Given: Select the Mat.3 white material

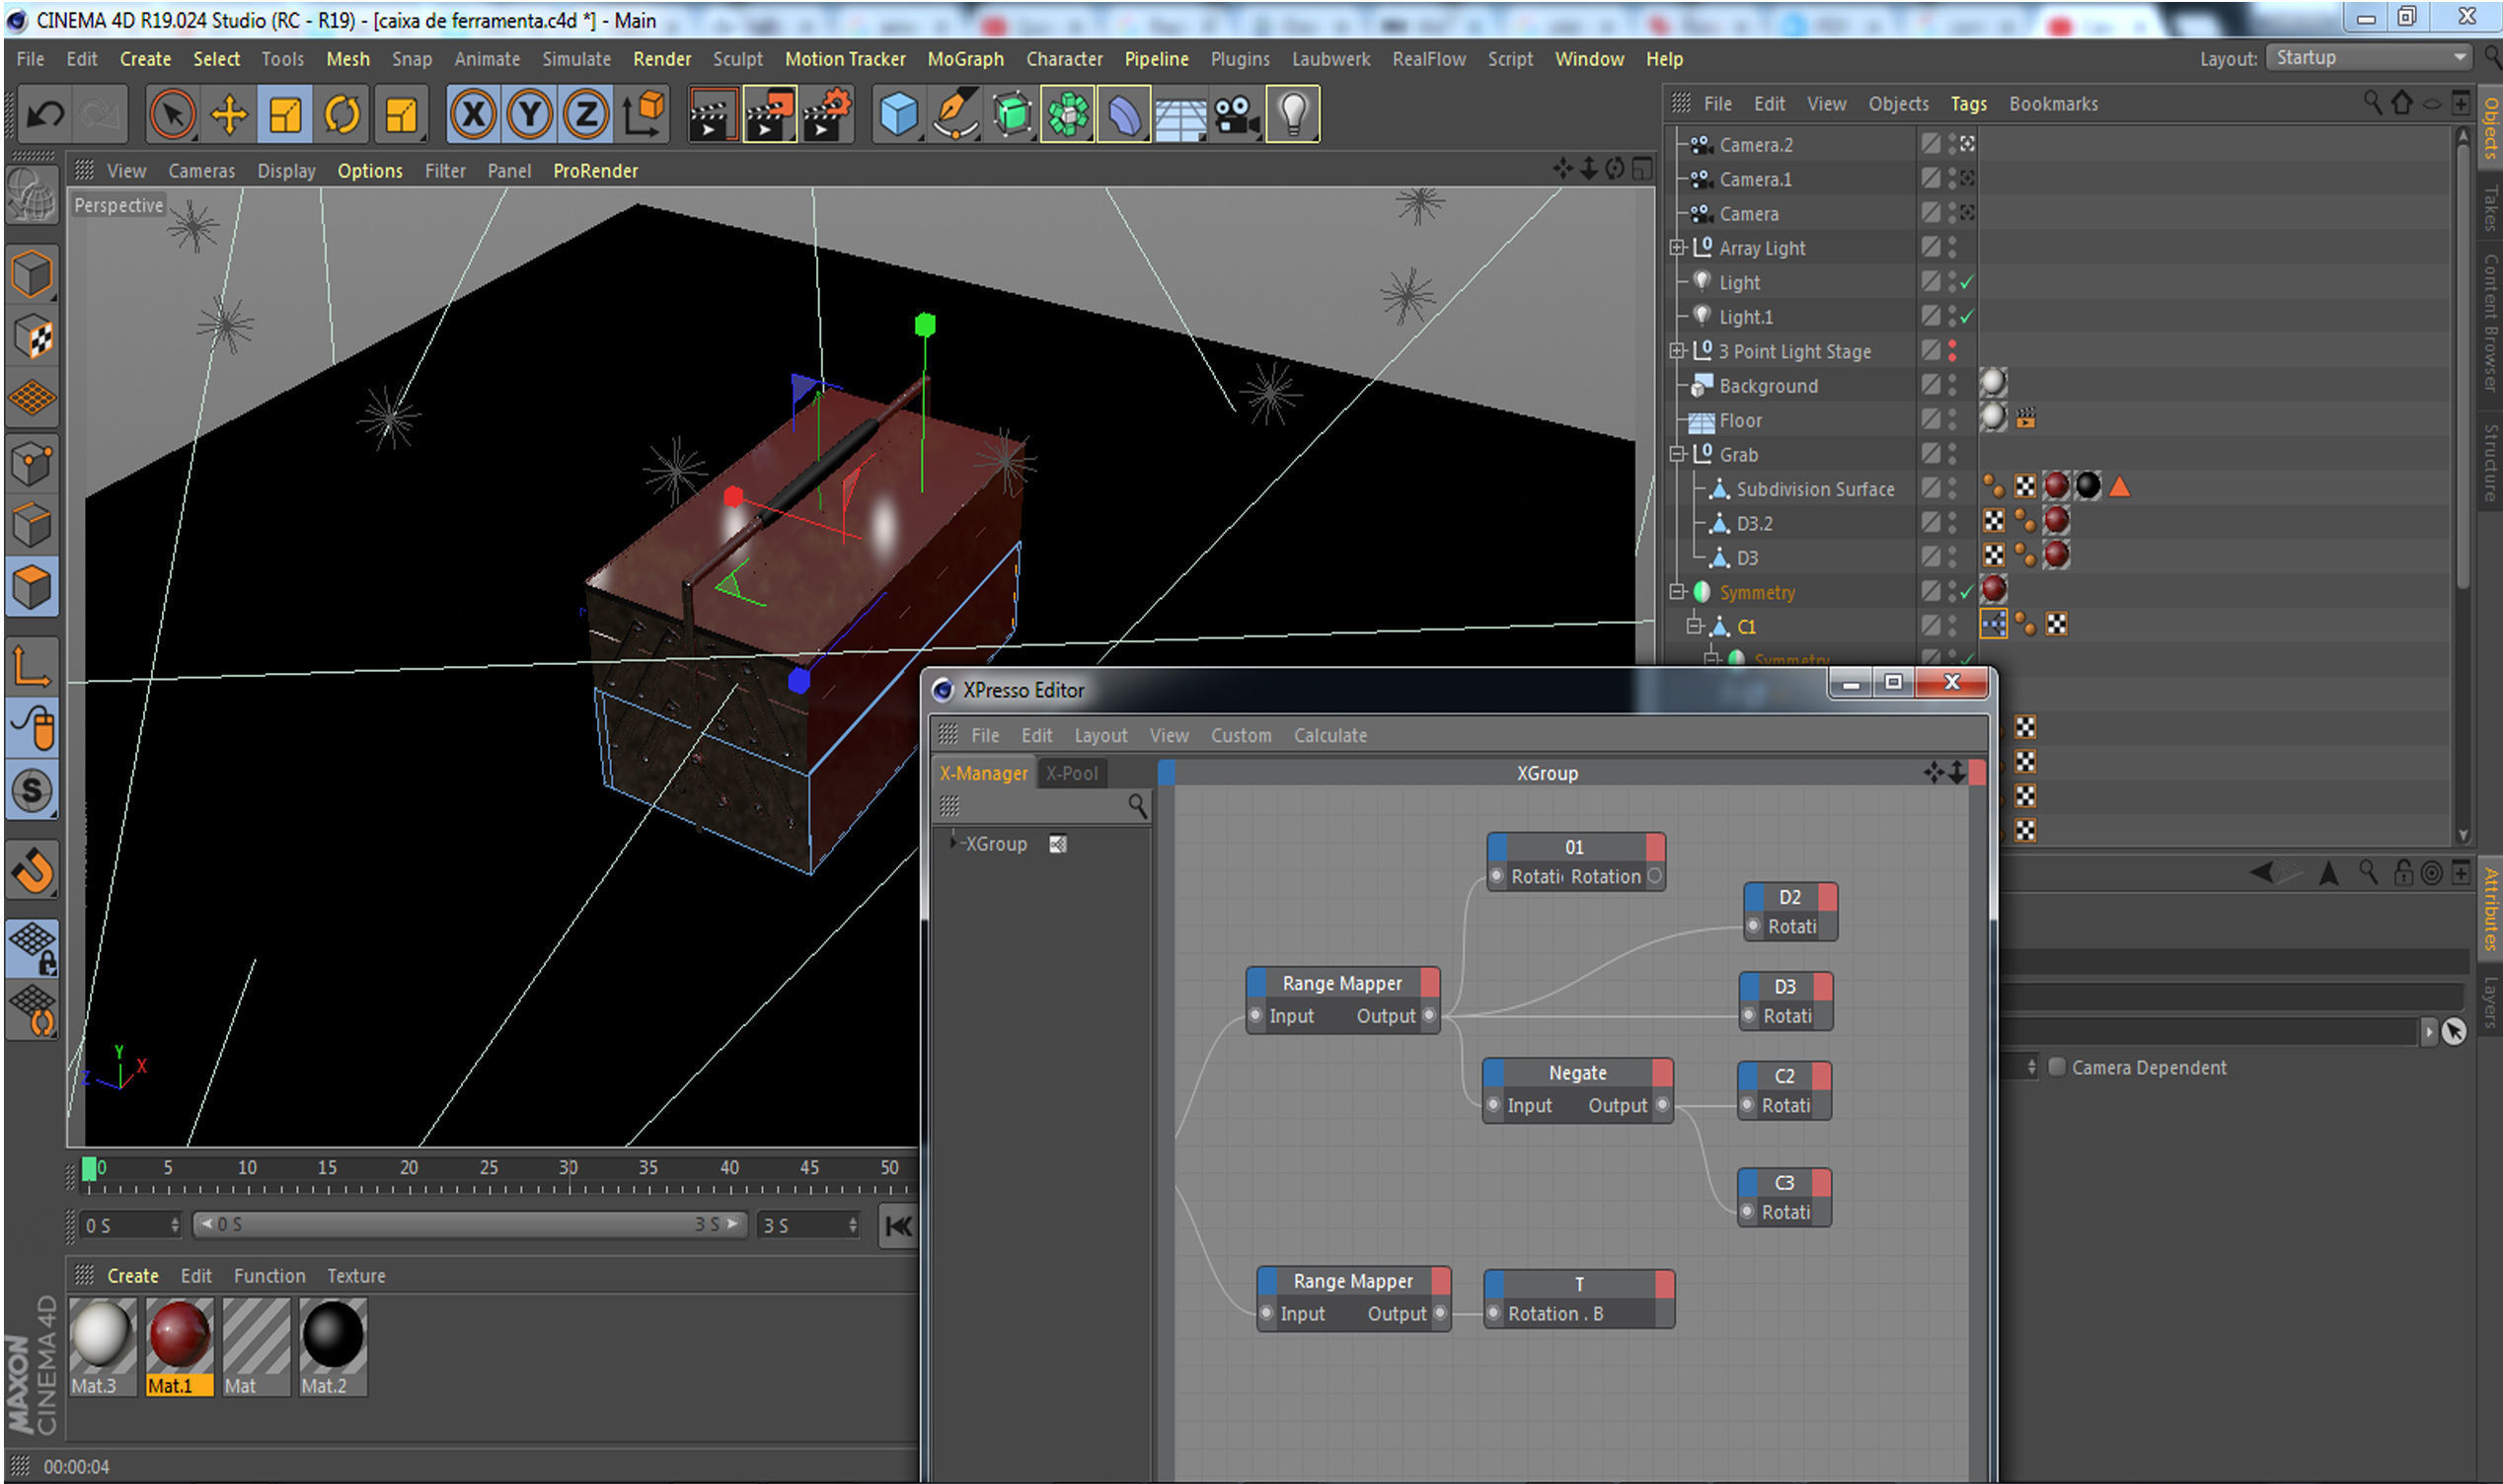Looking at the screenshot, I should point(102,1346).
